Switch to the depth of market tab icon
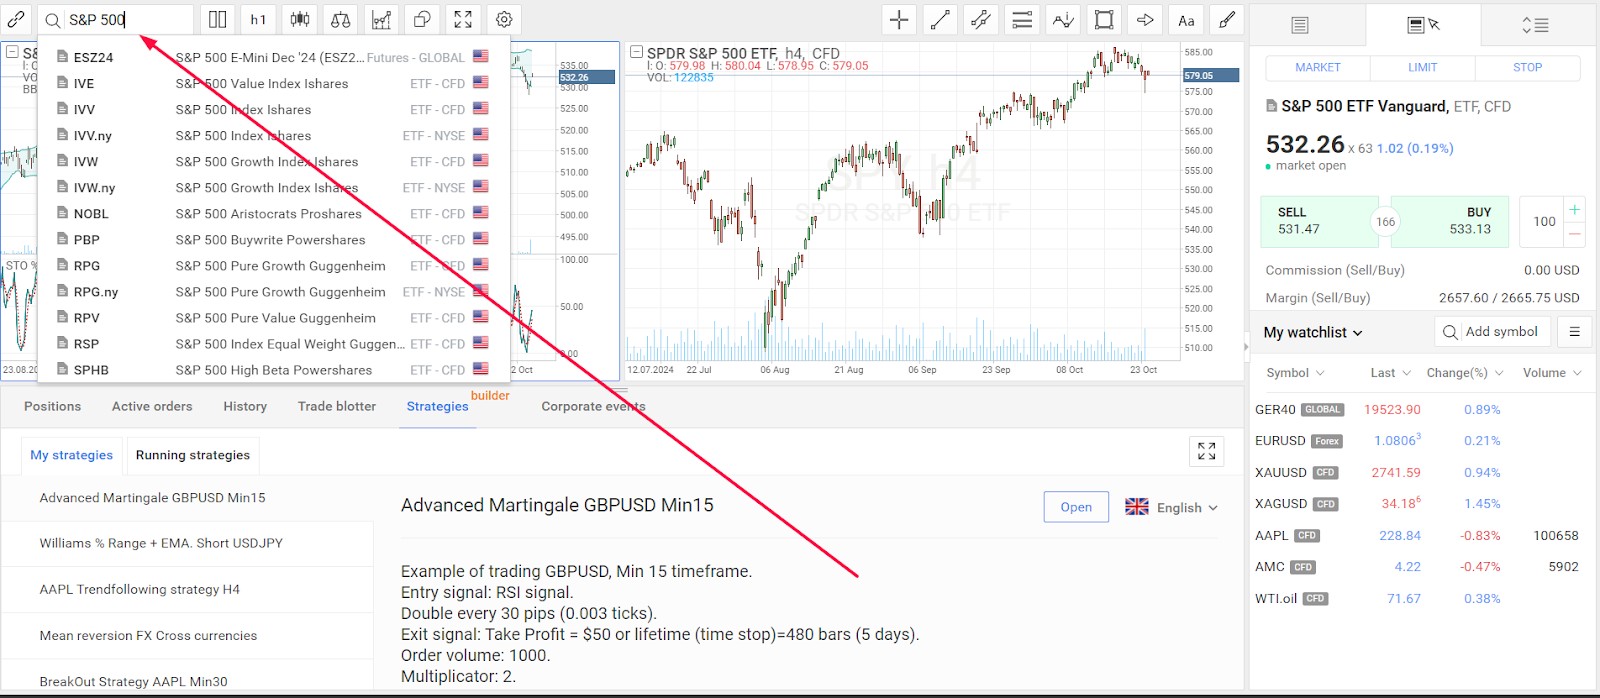This screenshot has width=1600, height=698. pyautogui.click(x=1535, y=25)
